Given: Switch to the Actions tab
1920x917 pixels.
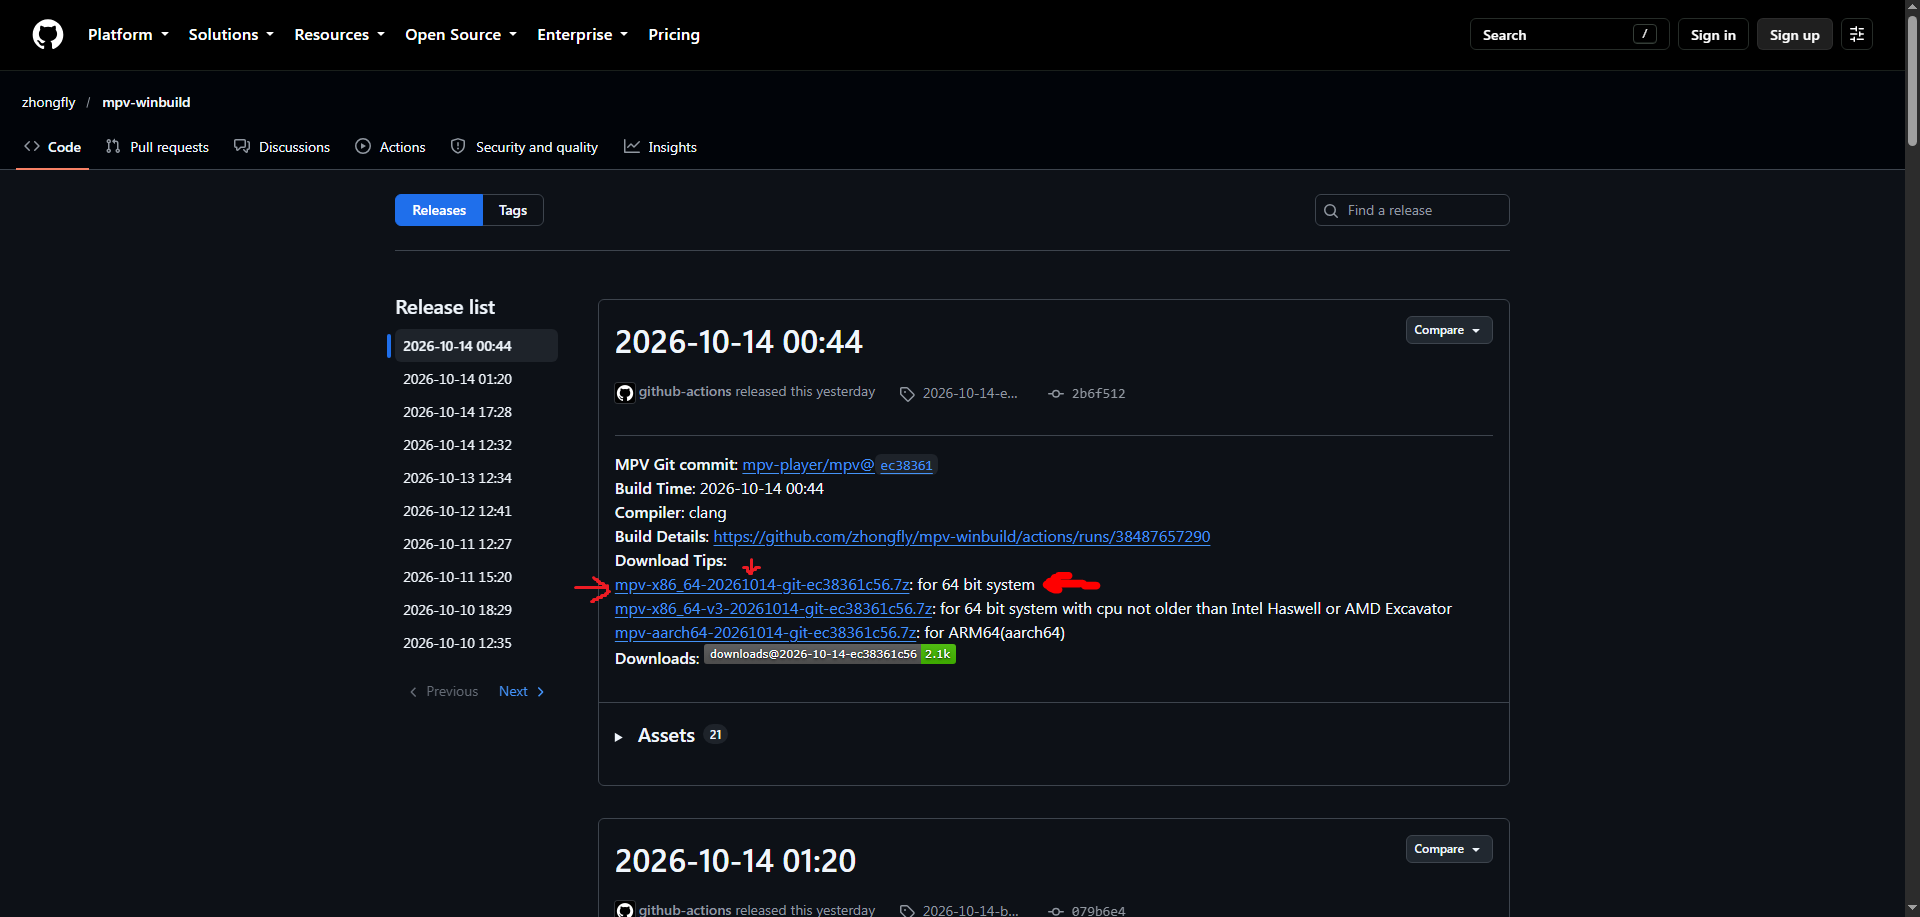Looking at the screenshot, I should tap(391, 147).
